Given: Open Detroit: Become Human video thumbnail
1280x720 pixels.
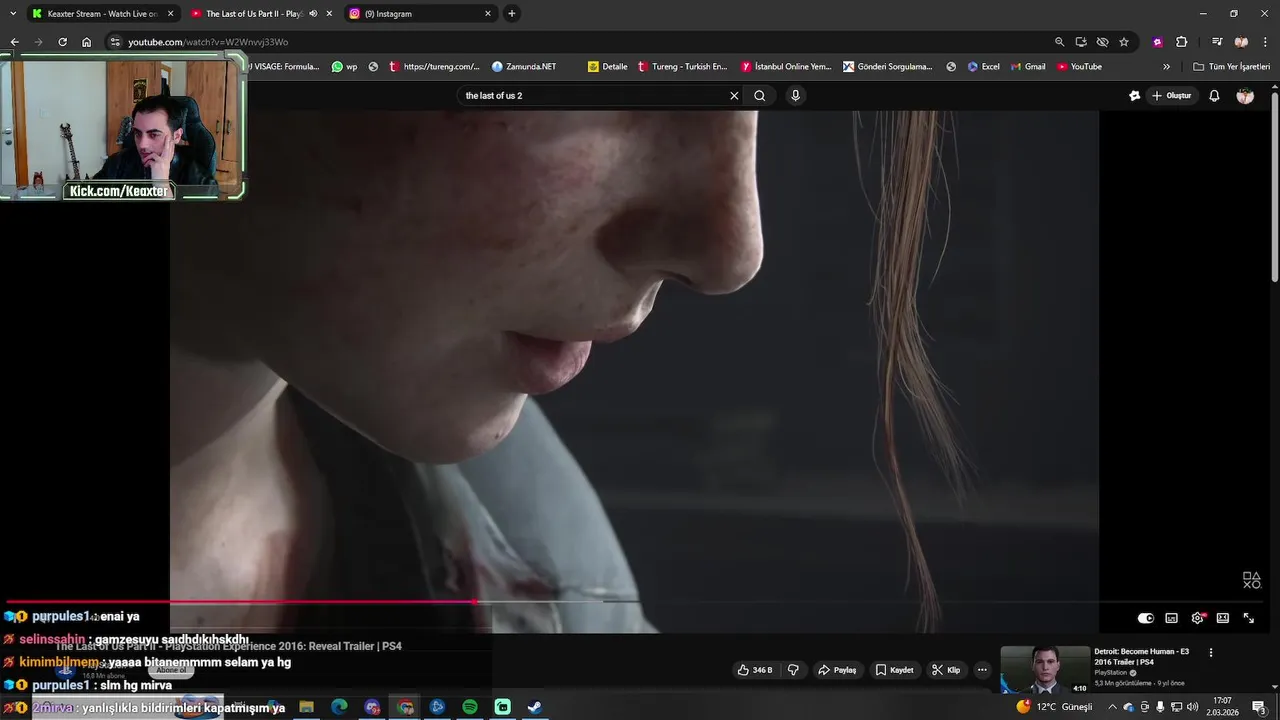Looking at the screenshot, I should coord(1045,670).
